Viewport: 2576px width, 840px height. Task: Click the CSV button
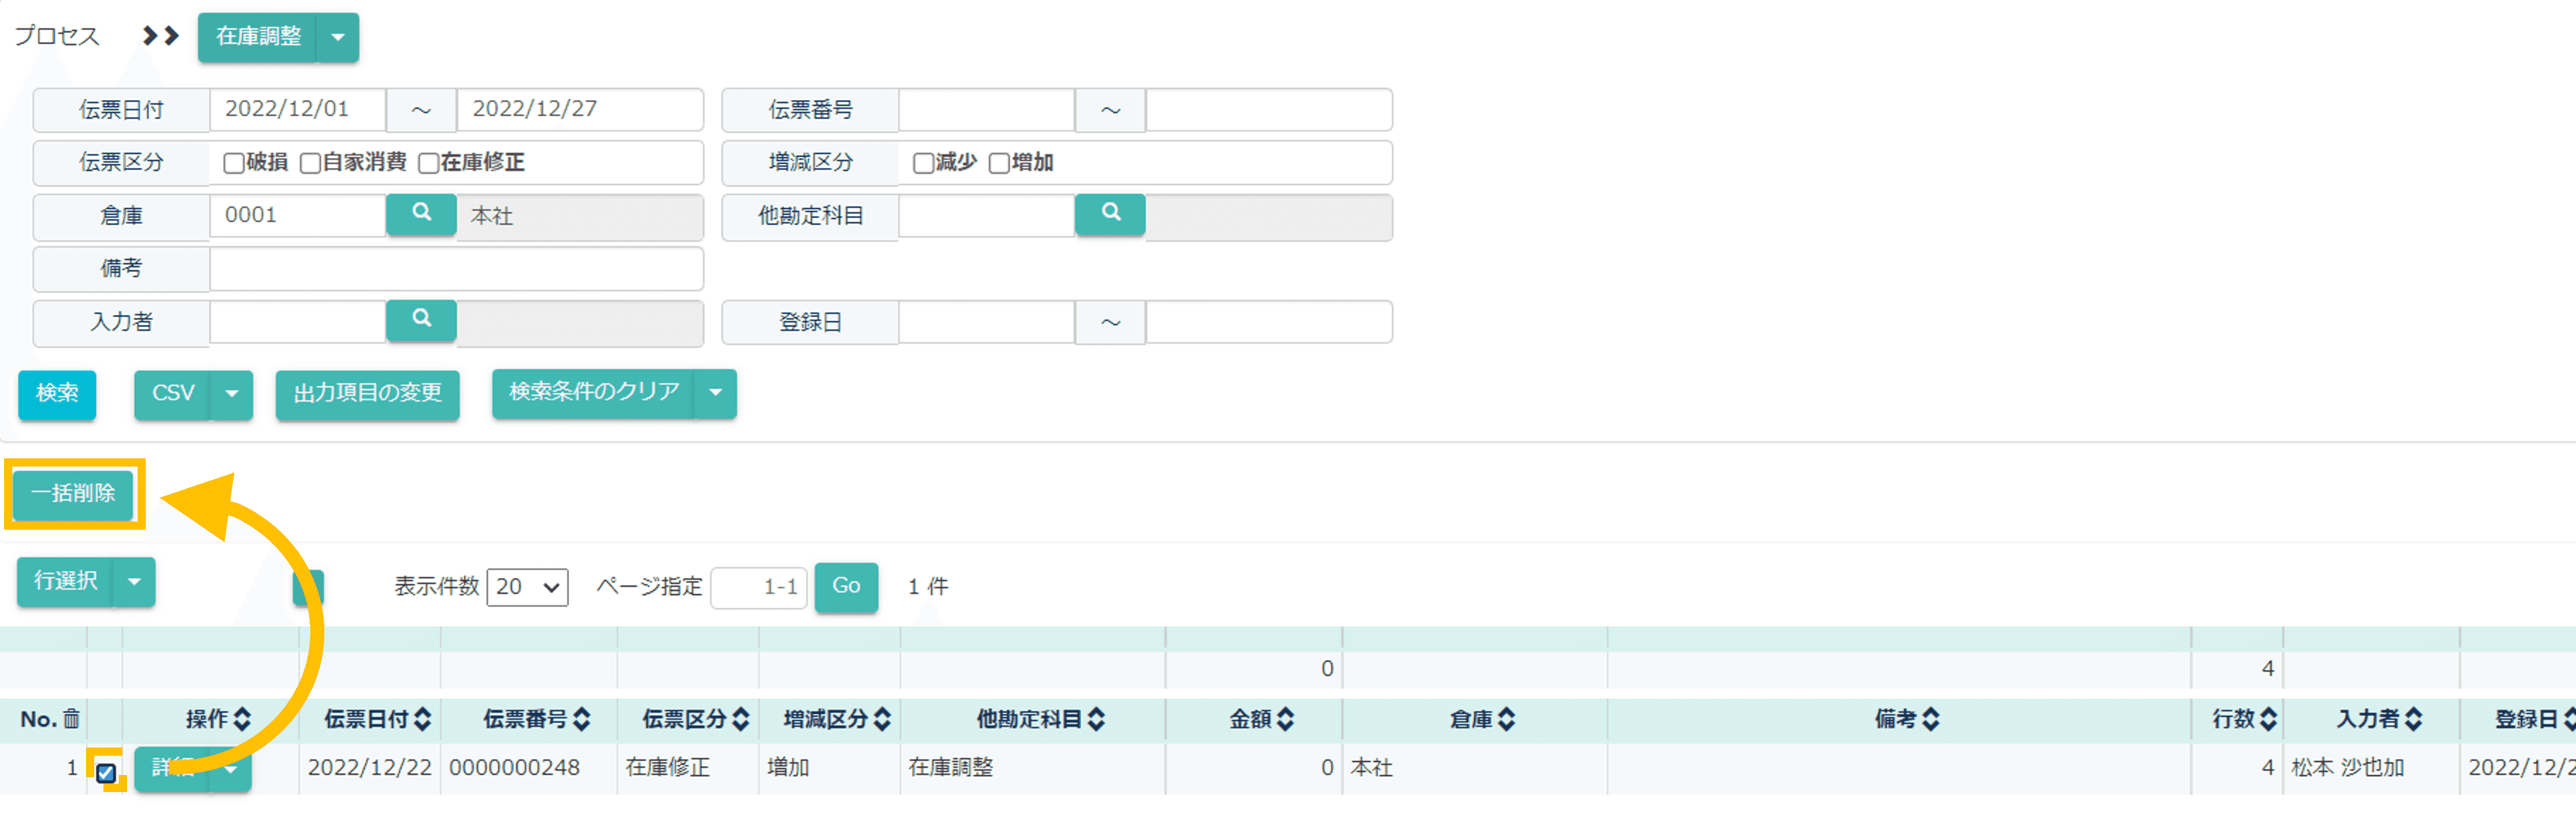coord(173,394)
